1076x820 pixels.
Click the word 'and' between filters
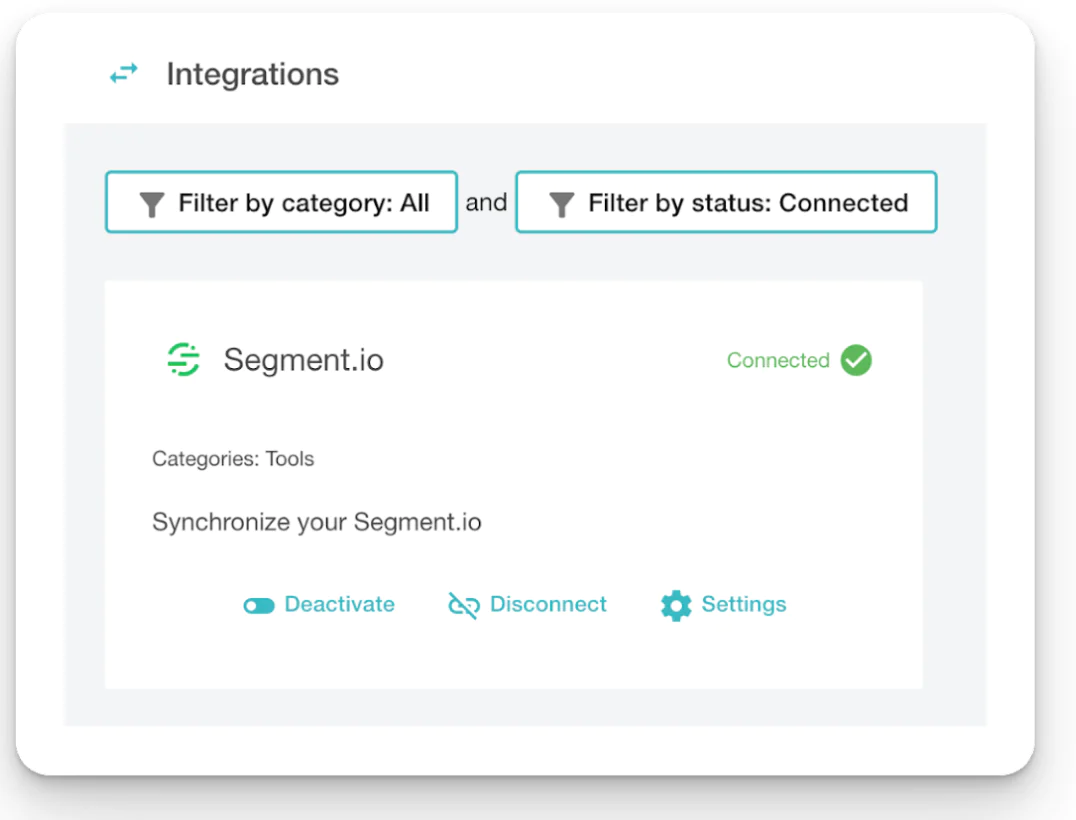click(486, 203)
